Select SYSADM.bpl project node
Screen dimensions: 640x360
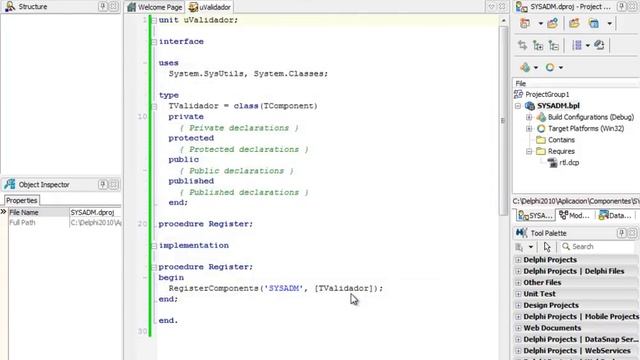point(558,106)
